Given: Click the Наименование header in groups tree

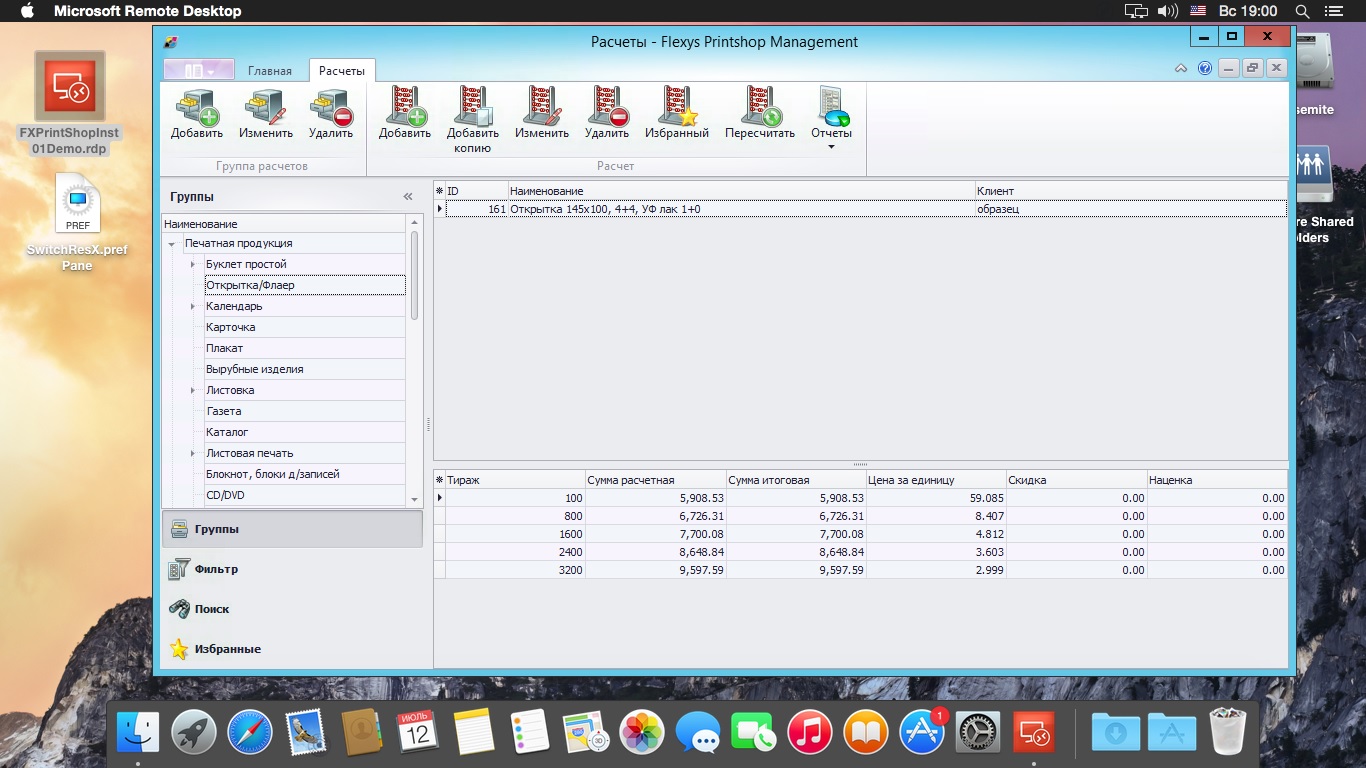Looking at the screenshot, I should [284, 224].
